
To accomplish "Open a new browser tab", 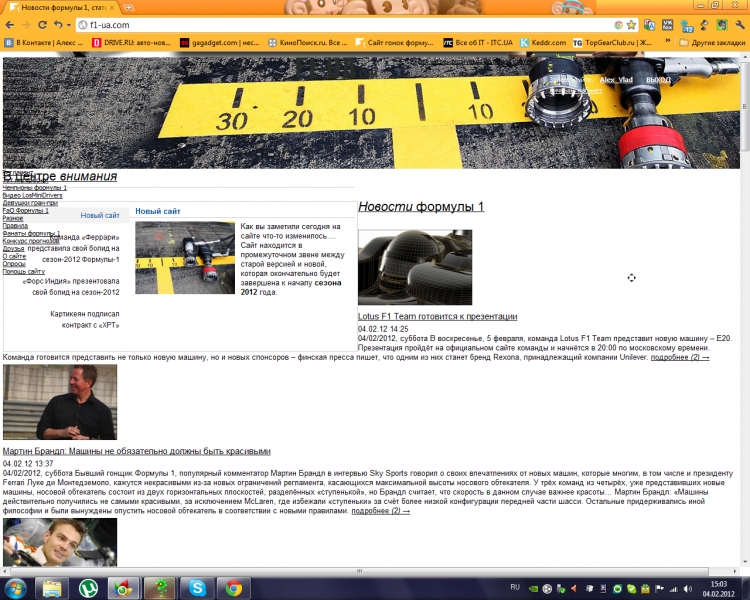I will coord(128,7).
